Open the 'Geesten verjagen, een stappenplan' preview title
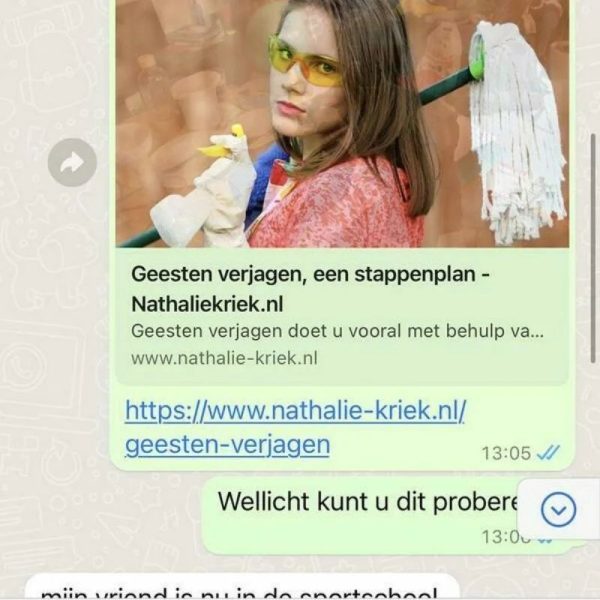This screenshot has height=600, width=600. click(310, 274)
